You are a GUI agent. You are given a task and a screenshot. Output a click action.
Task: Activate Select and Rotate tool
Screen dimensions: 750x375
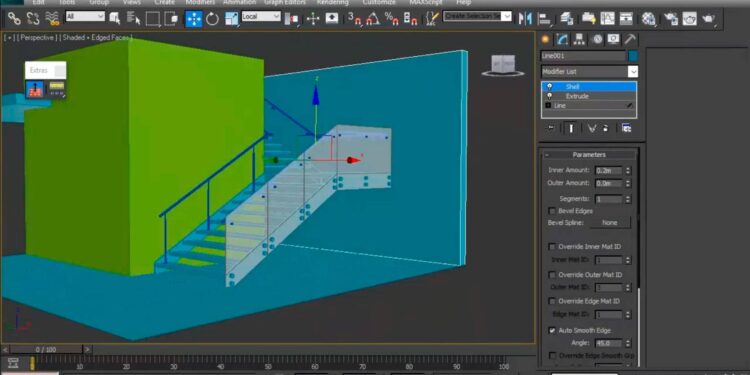(212, 19)
